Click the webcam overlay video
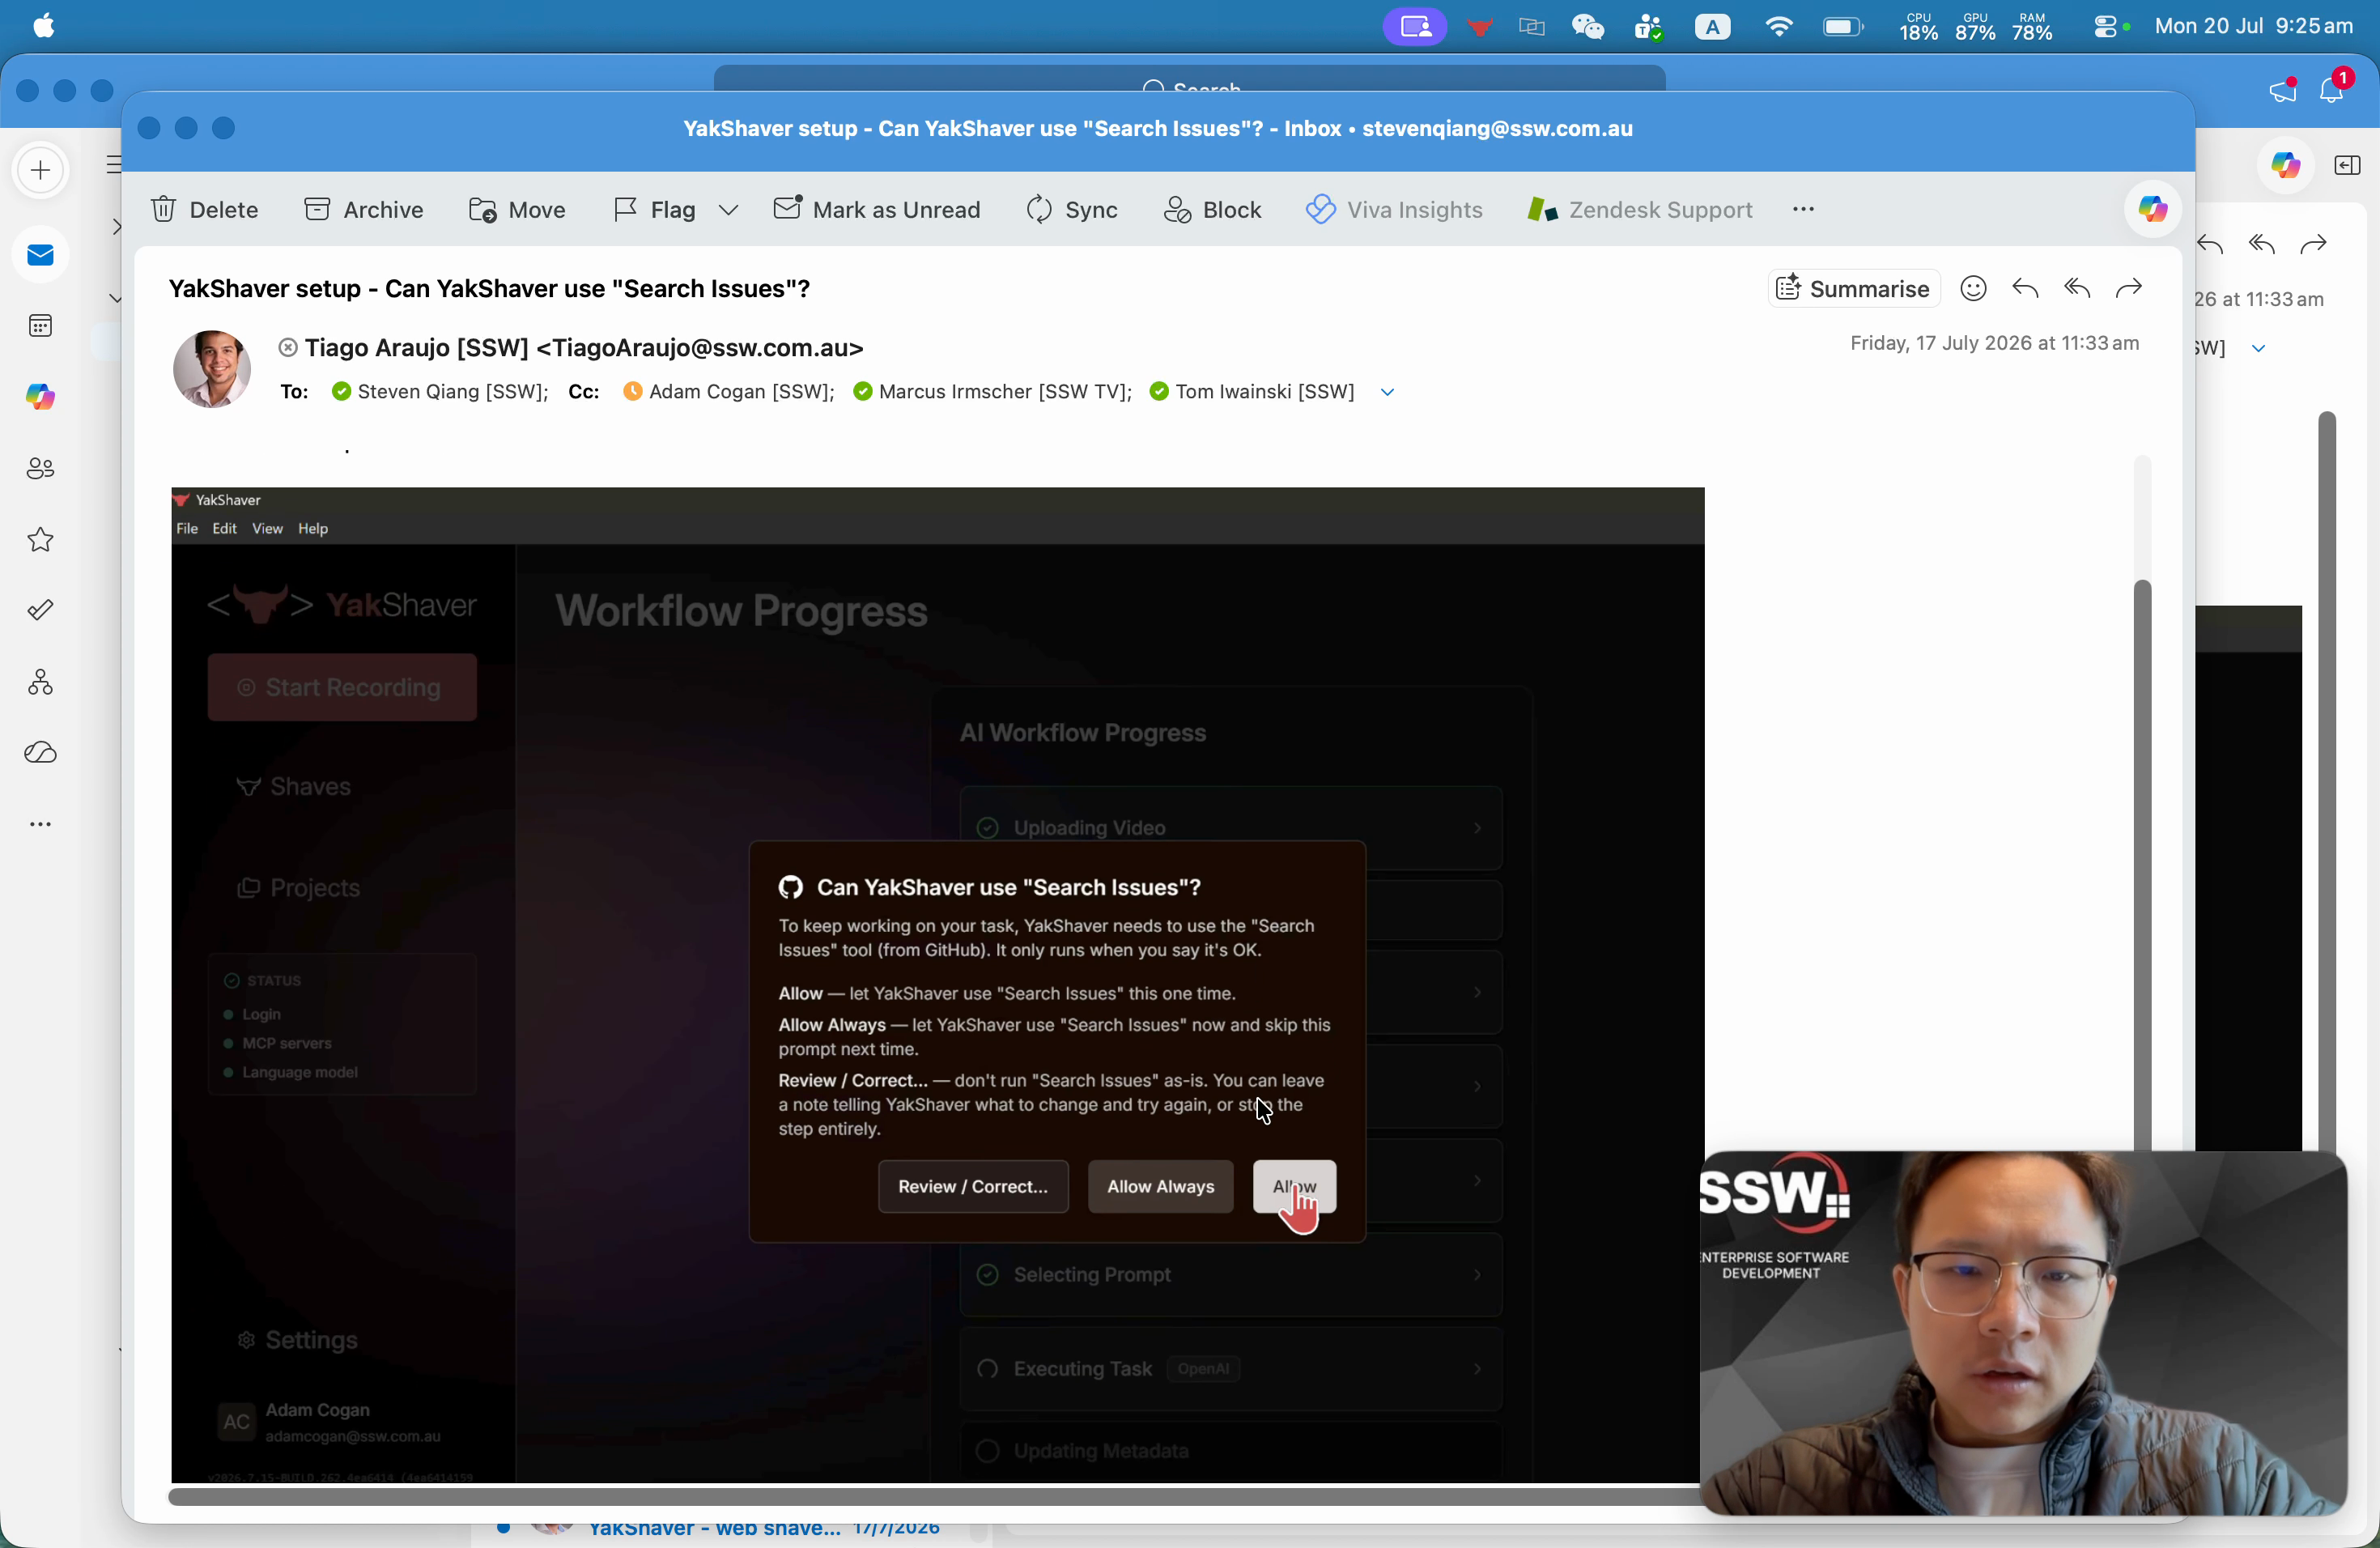 2023,1333
